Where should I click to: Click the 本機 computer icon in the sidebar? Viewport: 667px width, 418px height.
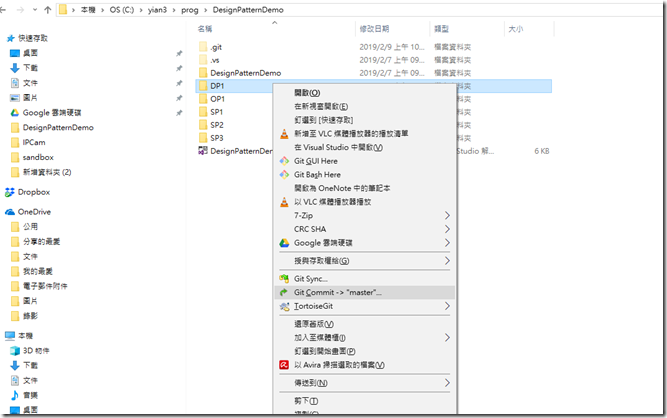(10, 336)
